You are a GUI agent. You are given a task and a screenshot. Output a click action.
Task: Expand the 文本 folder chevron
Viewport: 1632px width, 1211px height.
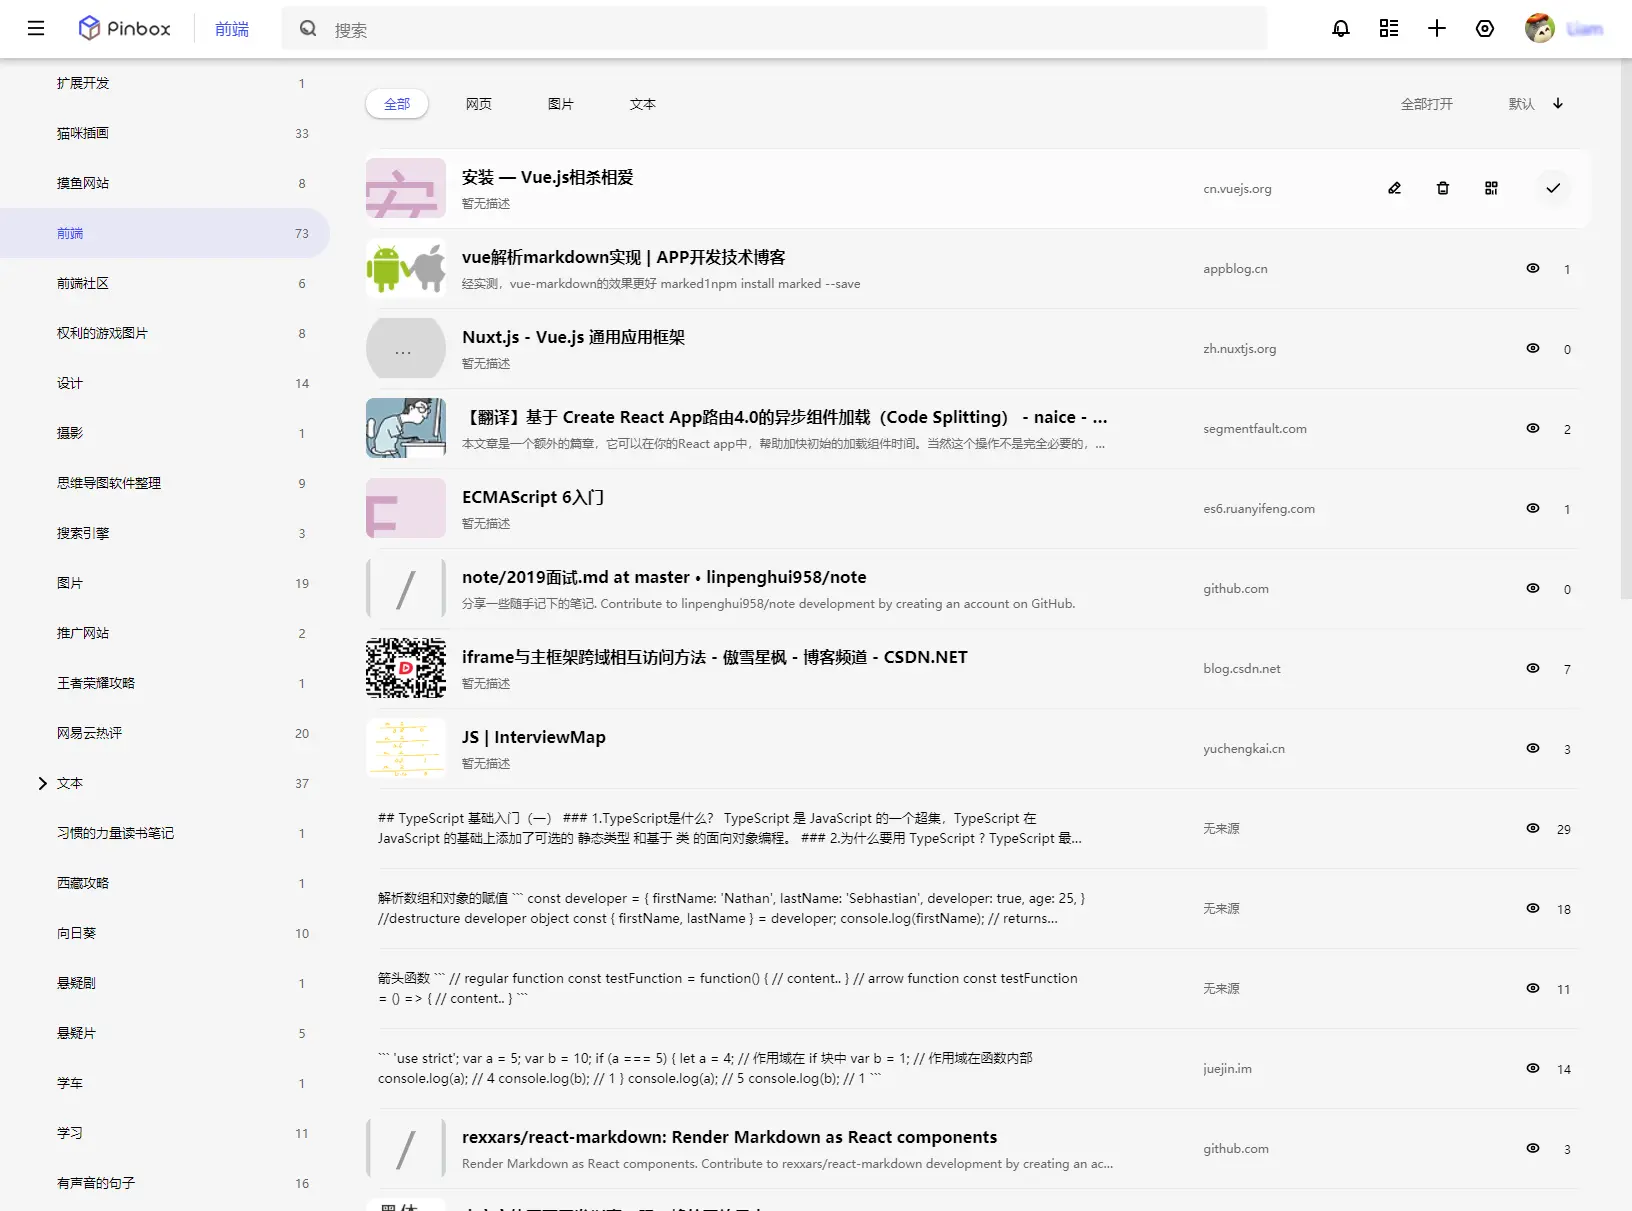[42, 783]
